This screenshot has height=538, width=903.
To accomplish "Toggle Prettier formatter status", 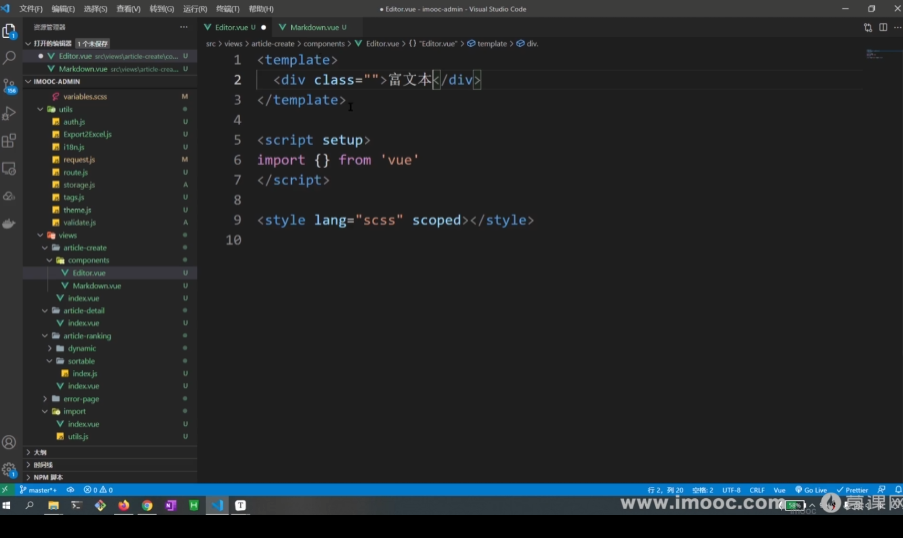I will click(852, 490).
